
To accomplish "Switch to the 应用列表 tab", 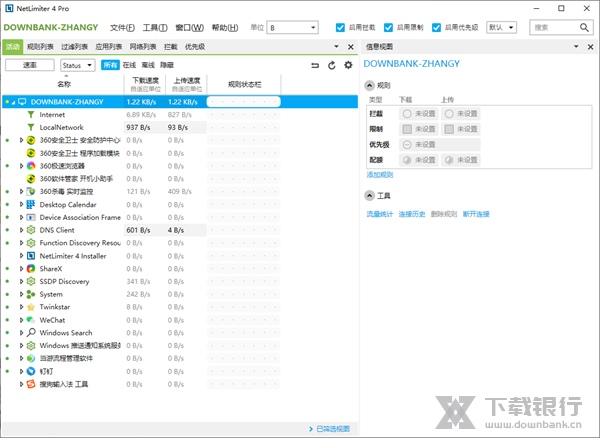I will (109, 47).
